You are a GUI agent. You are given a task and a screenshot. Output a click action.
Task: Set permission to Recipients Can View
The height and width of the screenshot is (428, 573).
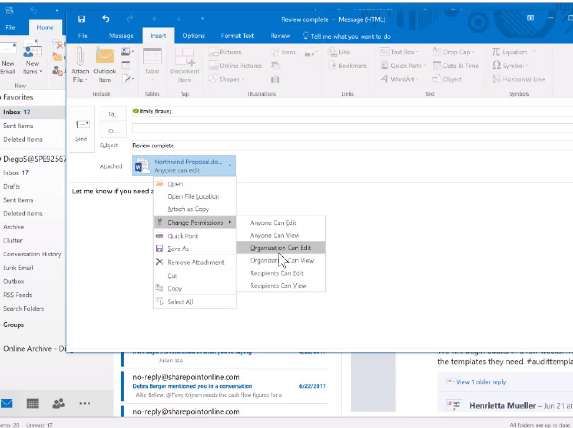point(281,286)
